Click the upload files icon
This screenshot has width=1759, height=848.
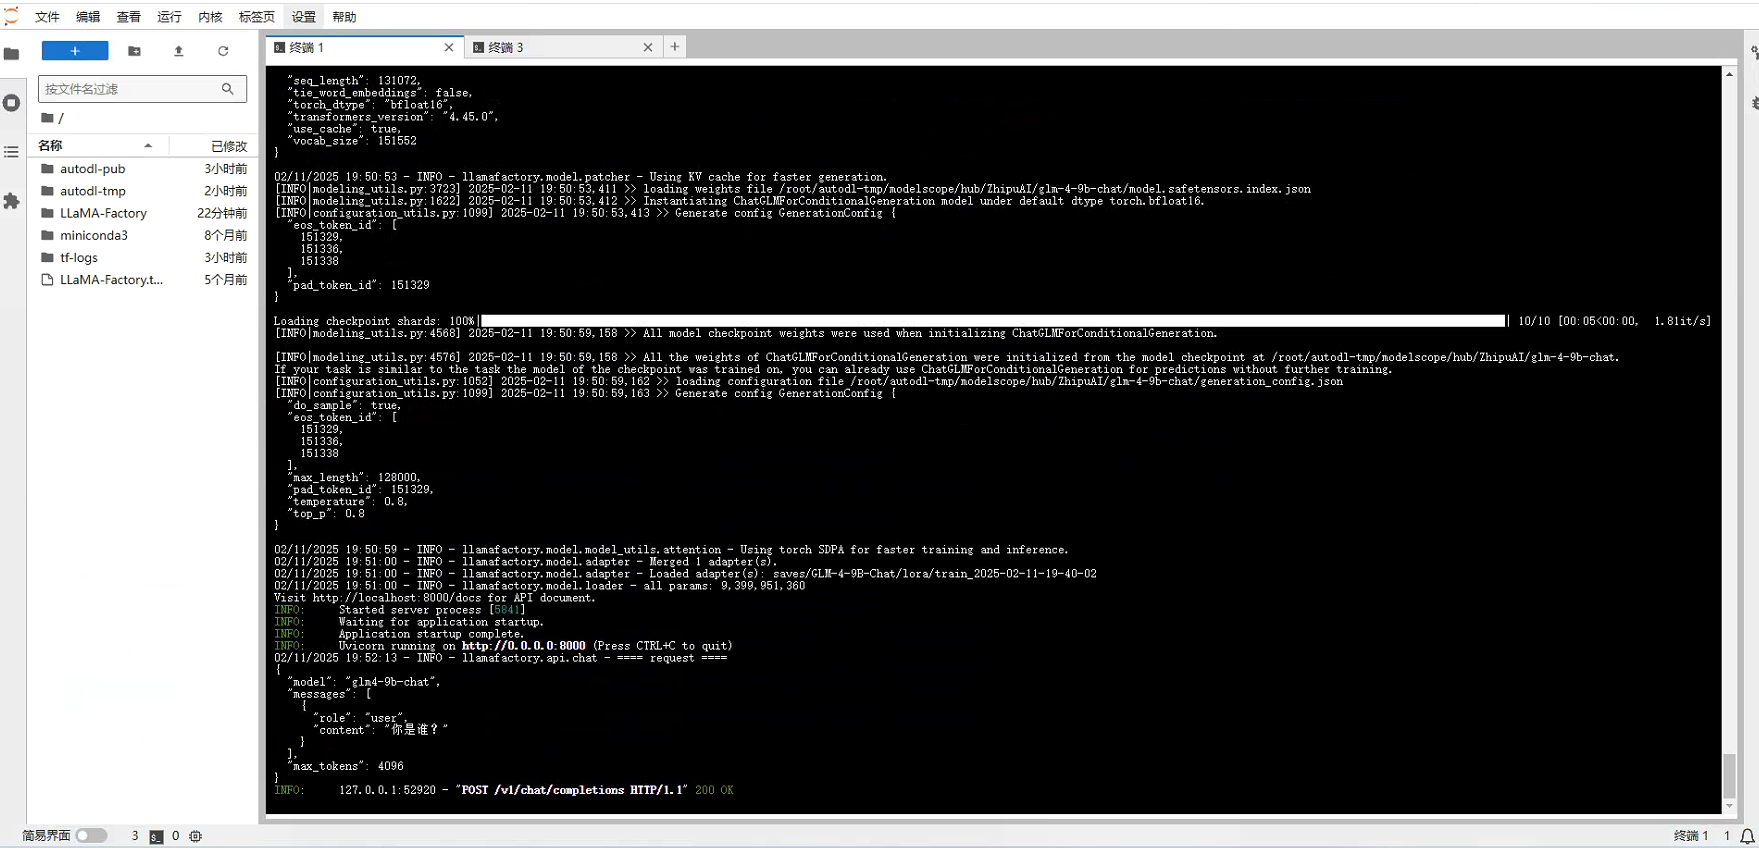point(179,51)
